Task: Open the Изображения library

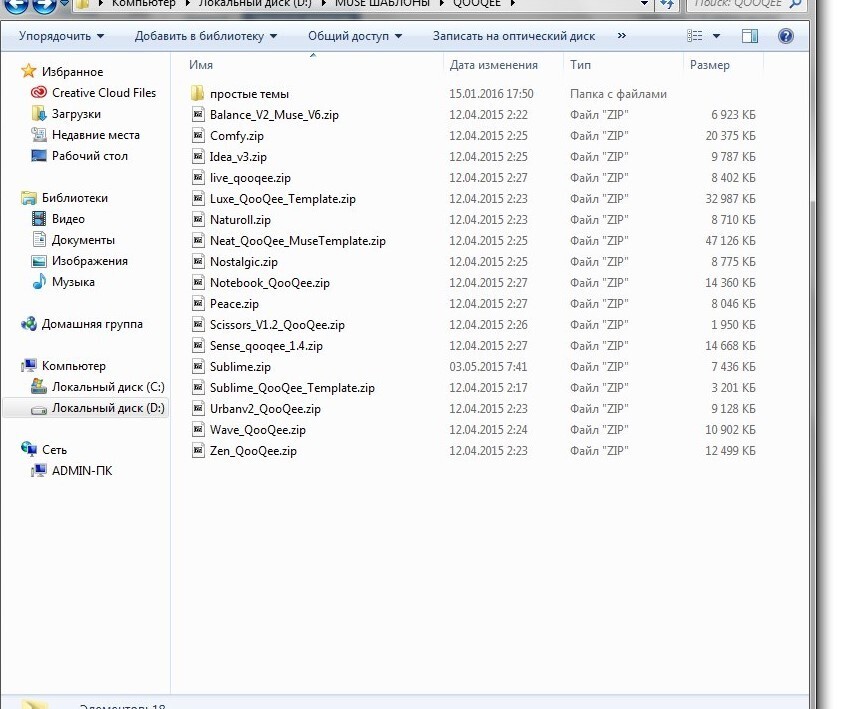Action: tap(90, 261)
